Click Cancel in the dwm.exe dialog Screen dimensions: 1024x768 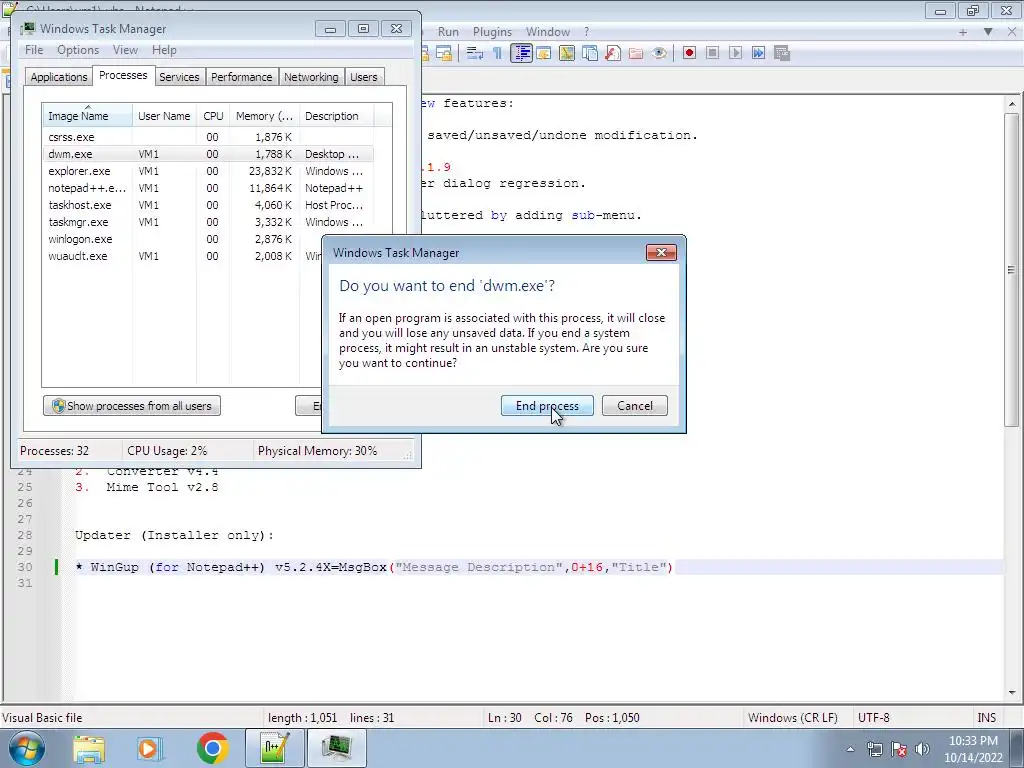(635, 406)
